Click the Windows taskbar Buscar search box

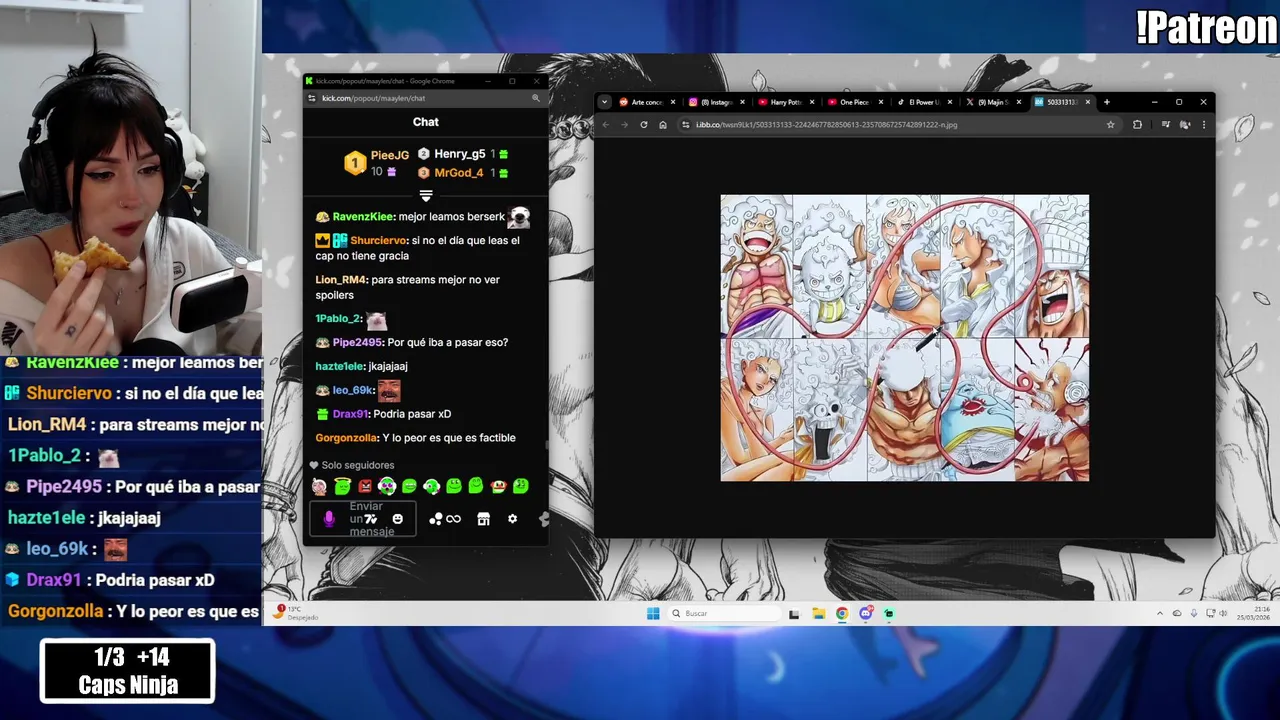pyautogui.click(x=723, y=613)
